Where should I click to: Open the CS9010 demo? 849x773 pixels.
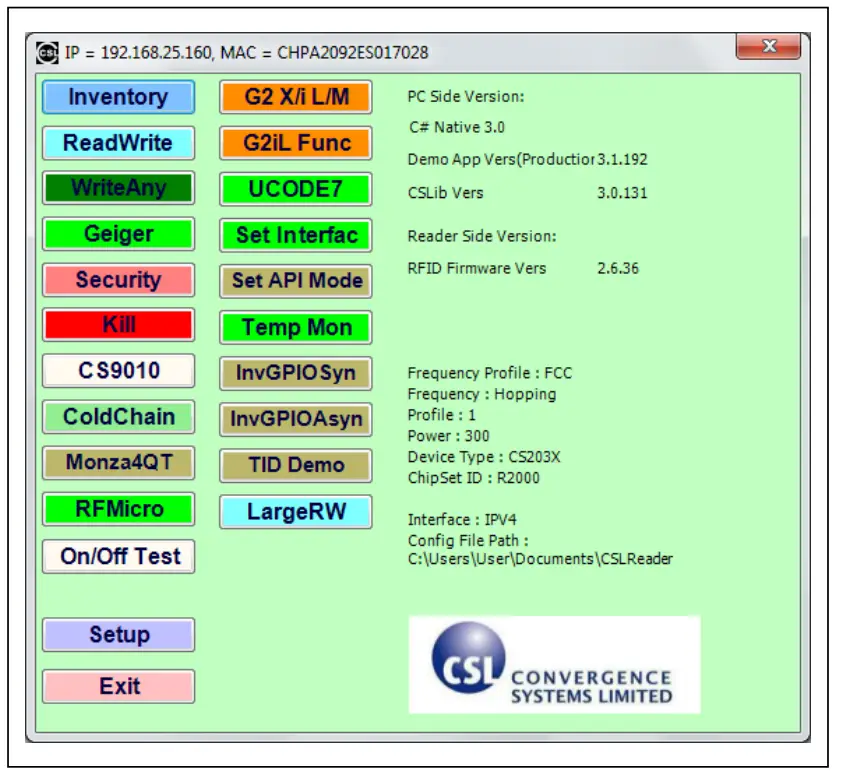[117, 371]
